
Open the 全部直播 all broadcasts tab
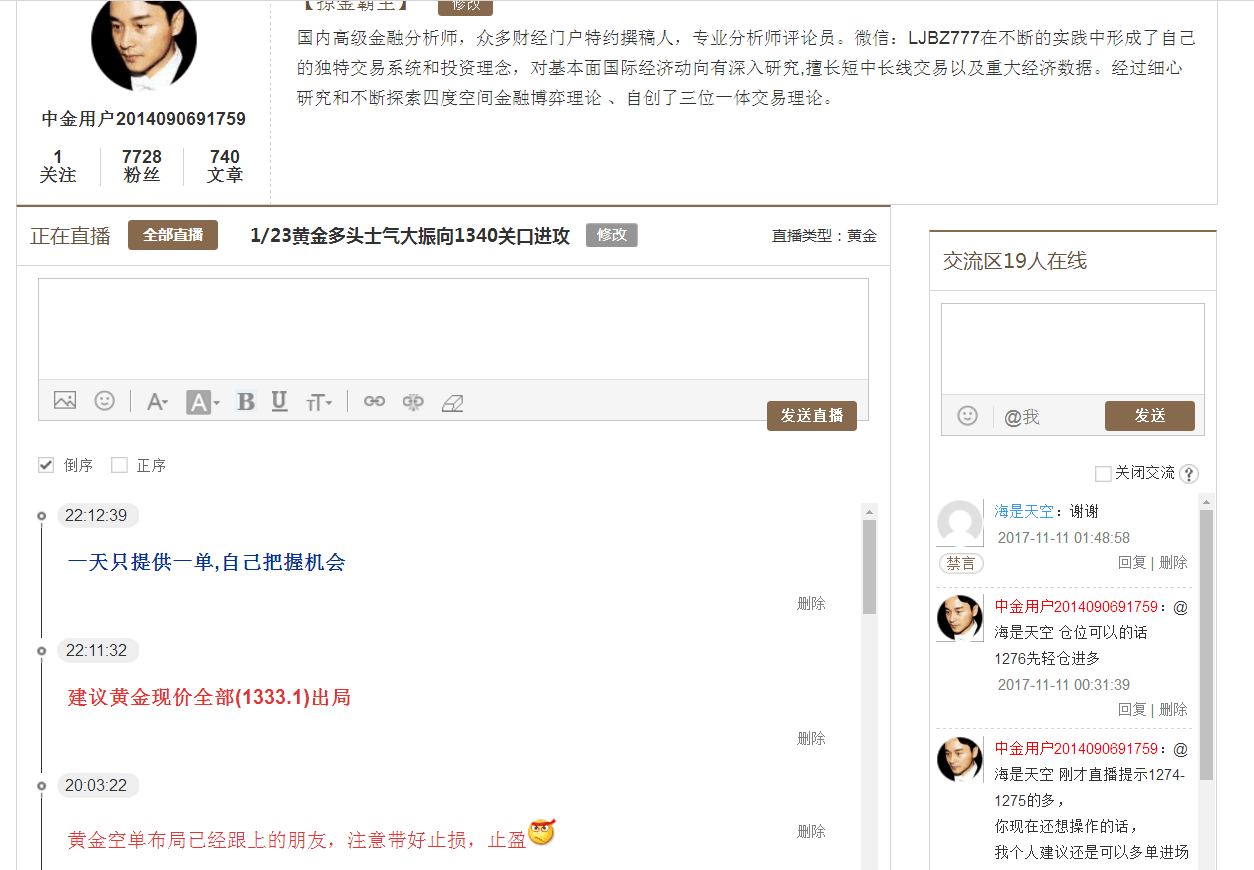coord(173,235)
